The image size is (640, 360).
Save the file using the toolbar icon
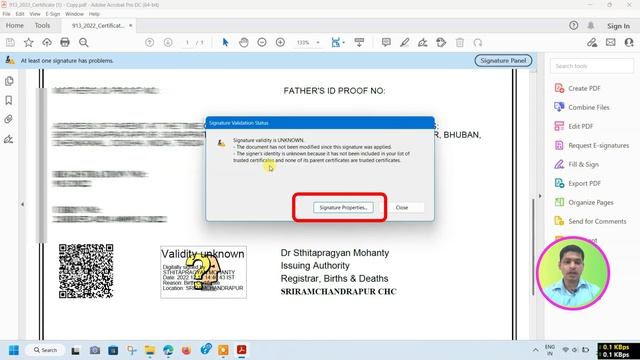10,42
